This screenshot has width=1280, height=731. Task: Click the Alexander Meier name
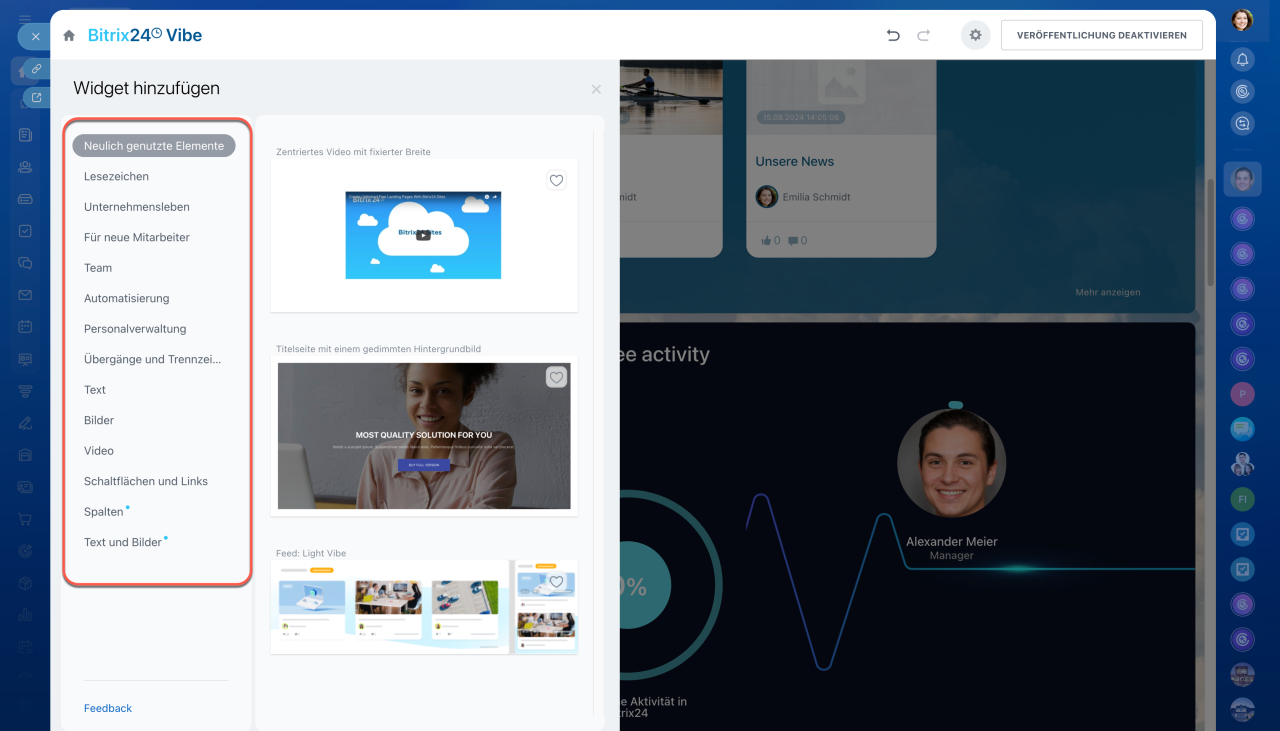click(952, 542)
